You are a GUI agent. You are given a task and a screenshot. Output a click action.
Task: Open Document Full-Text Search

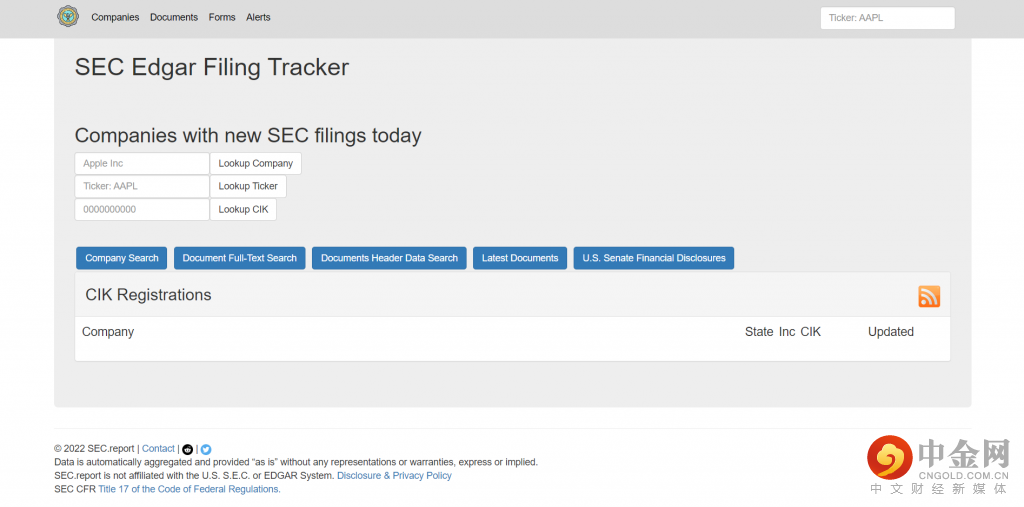(x=240, y=258)
